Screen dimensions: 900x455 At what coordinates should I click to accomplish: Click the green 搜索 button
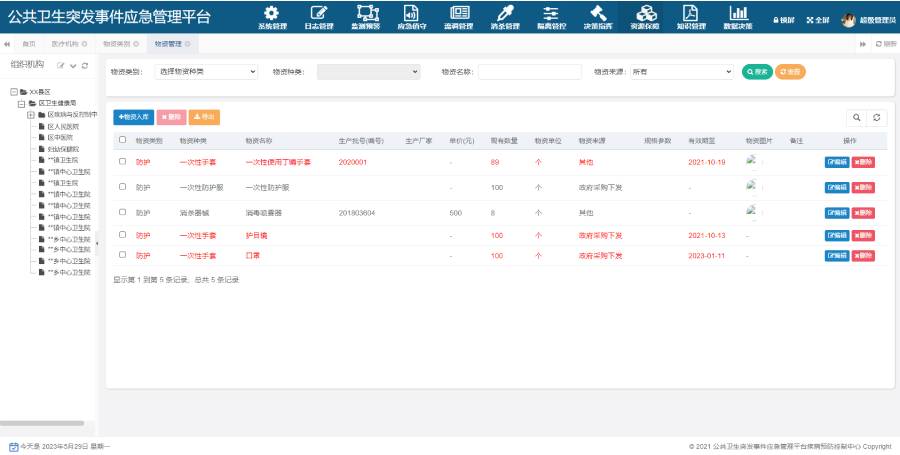point(757,72)
